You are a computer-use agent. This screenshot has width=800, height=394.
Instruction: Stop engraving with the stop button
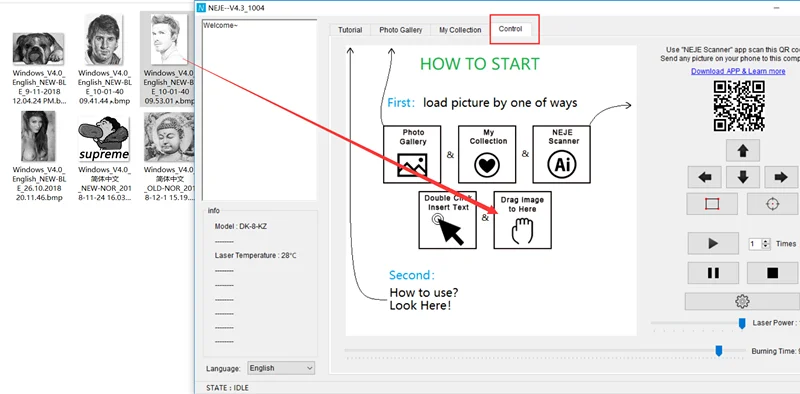pyautogui.click(x=772, y=273)
